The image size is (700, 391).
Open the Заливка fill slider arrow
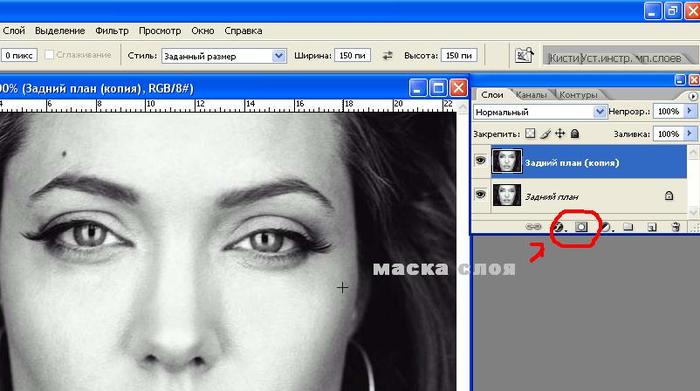click(x=690, y=133)
